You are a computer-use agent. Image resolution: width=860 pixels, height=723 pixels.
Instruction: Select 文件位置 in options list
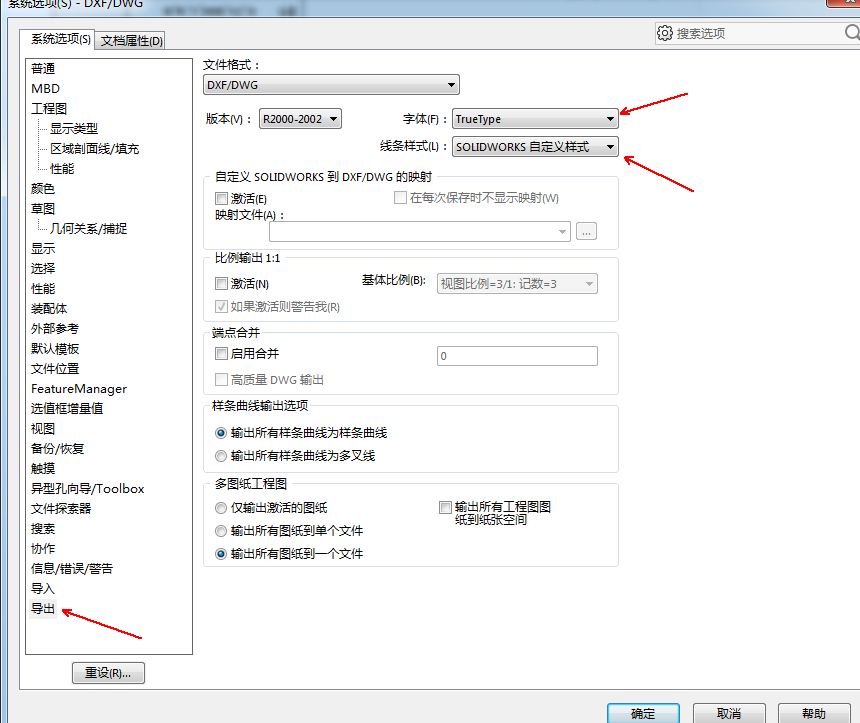[55, 369]
